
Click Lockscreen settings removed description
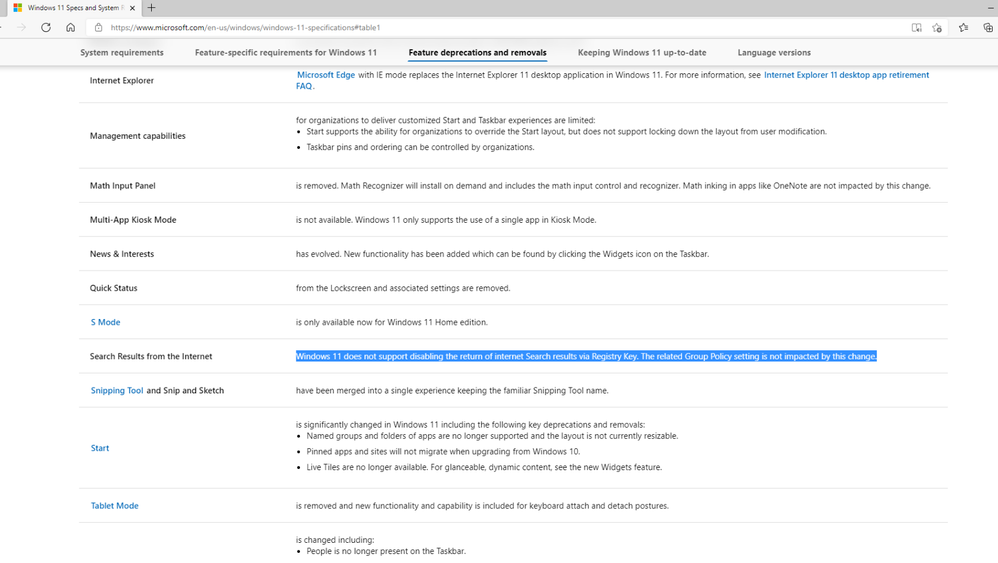click(x=403, y=288)
